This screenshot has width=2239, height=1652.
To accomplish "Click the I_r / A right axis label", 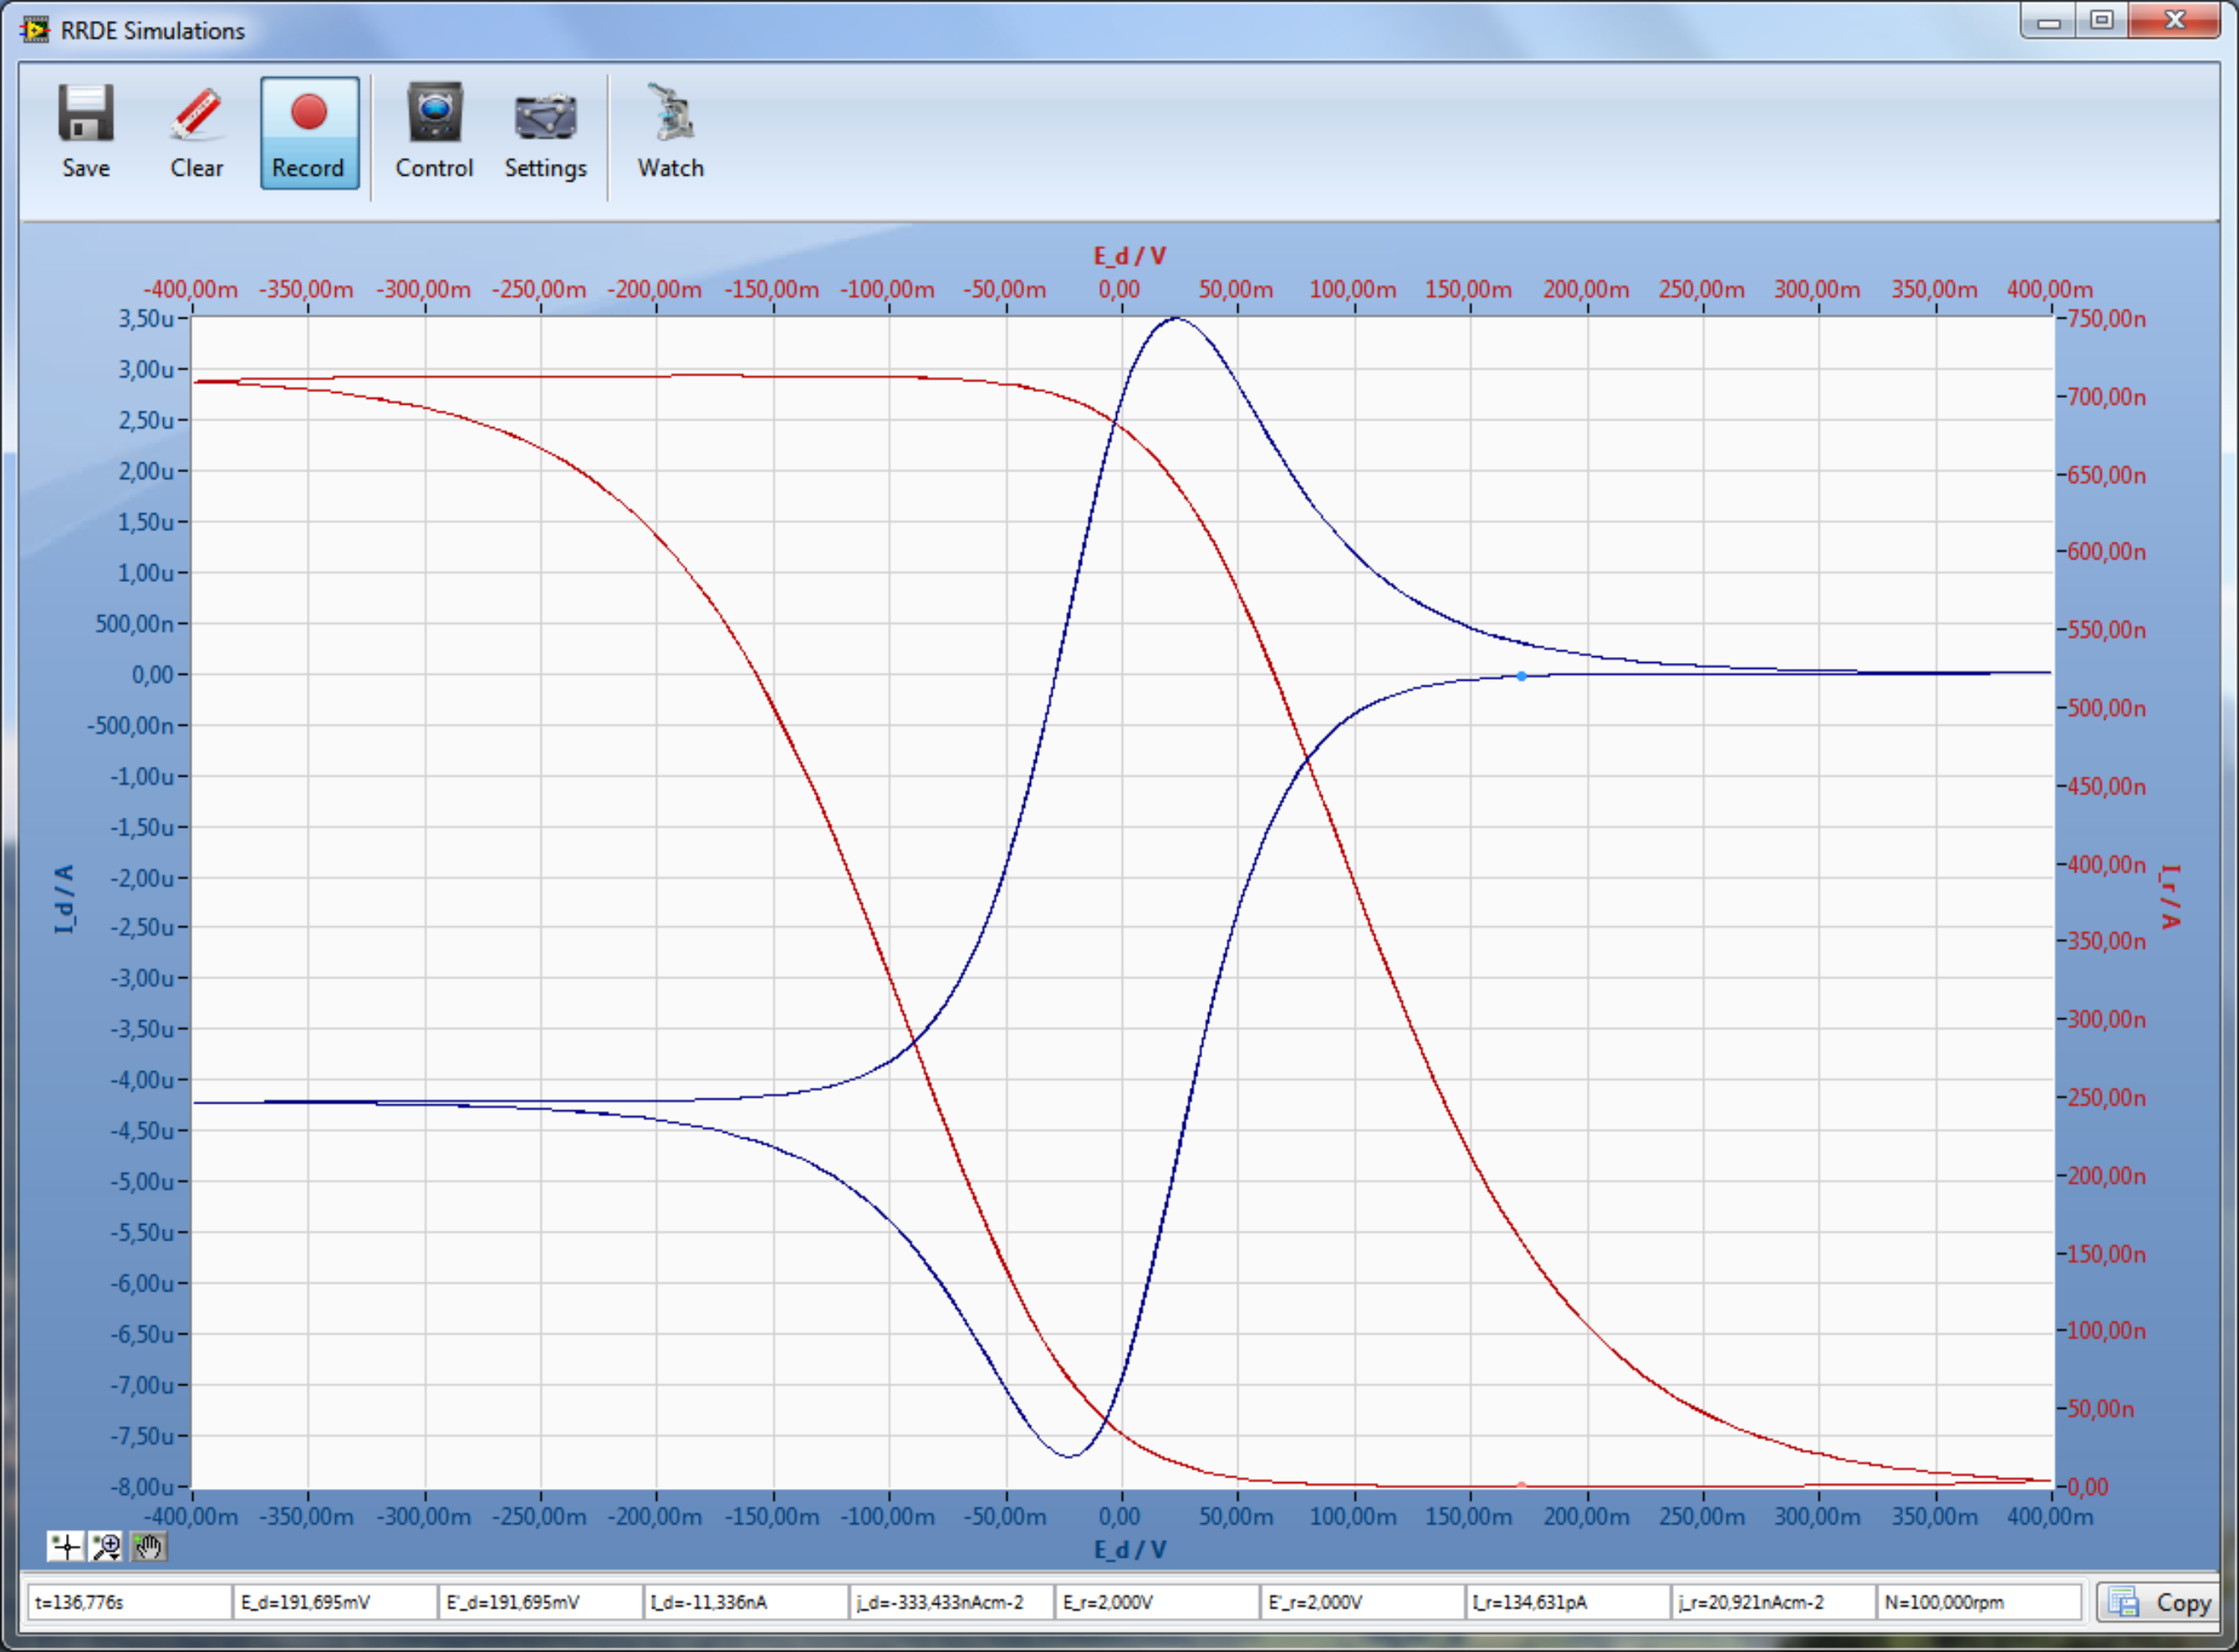I will pyautogui.click(x=2169, y=897).
